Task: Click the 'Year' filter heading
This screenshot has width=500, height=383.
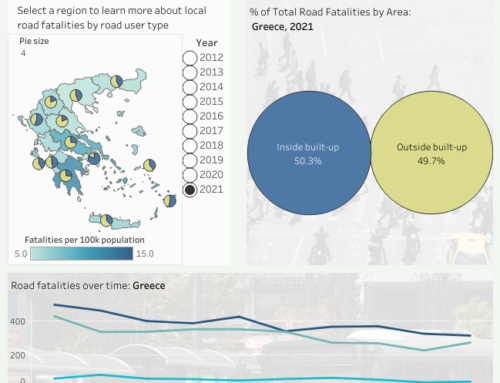Action: click(207, 43)
